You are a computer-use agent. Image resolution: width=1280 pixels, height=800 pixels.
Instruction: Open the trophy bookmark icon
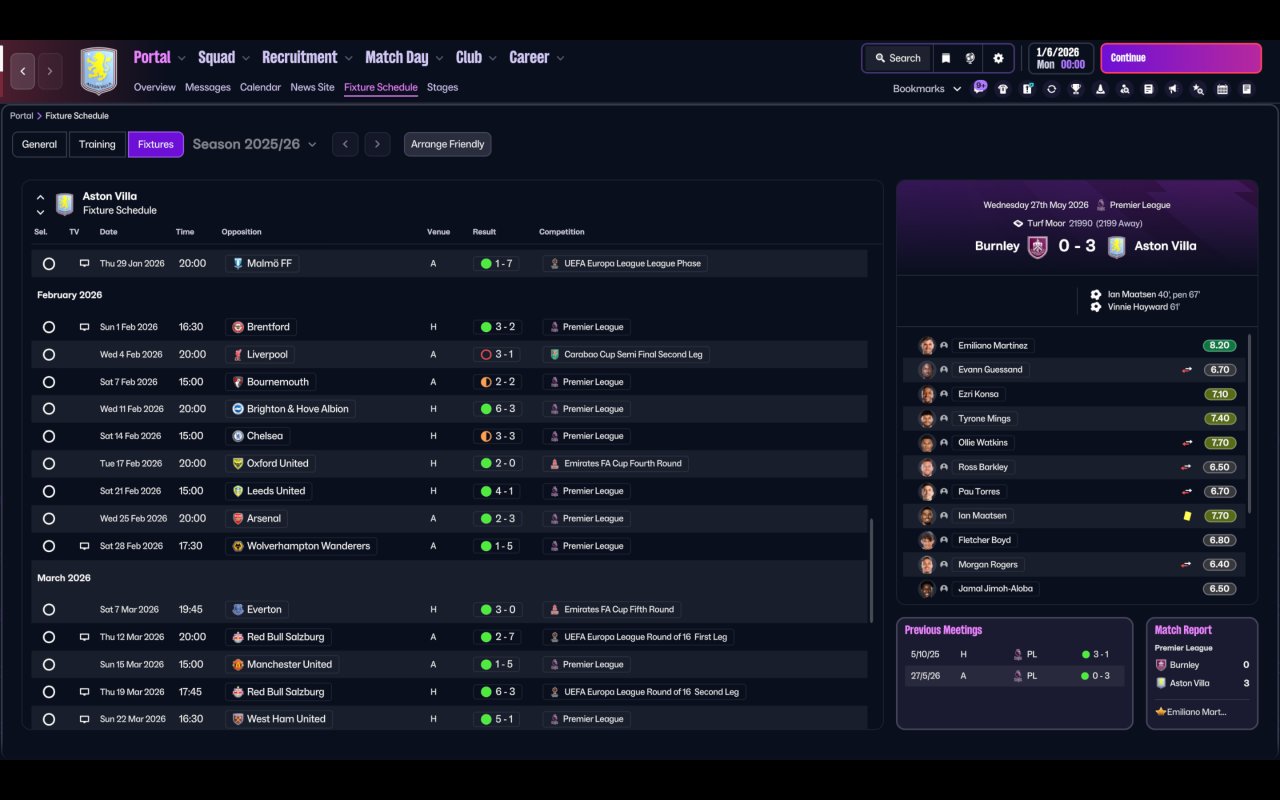1076,89
